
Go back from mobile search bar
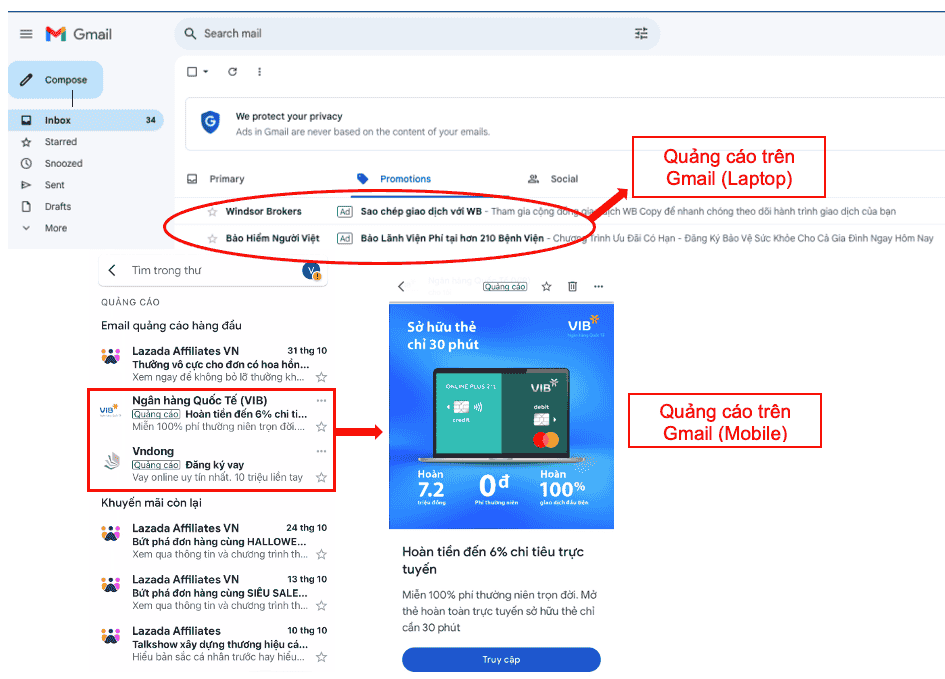112,271
